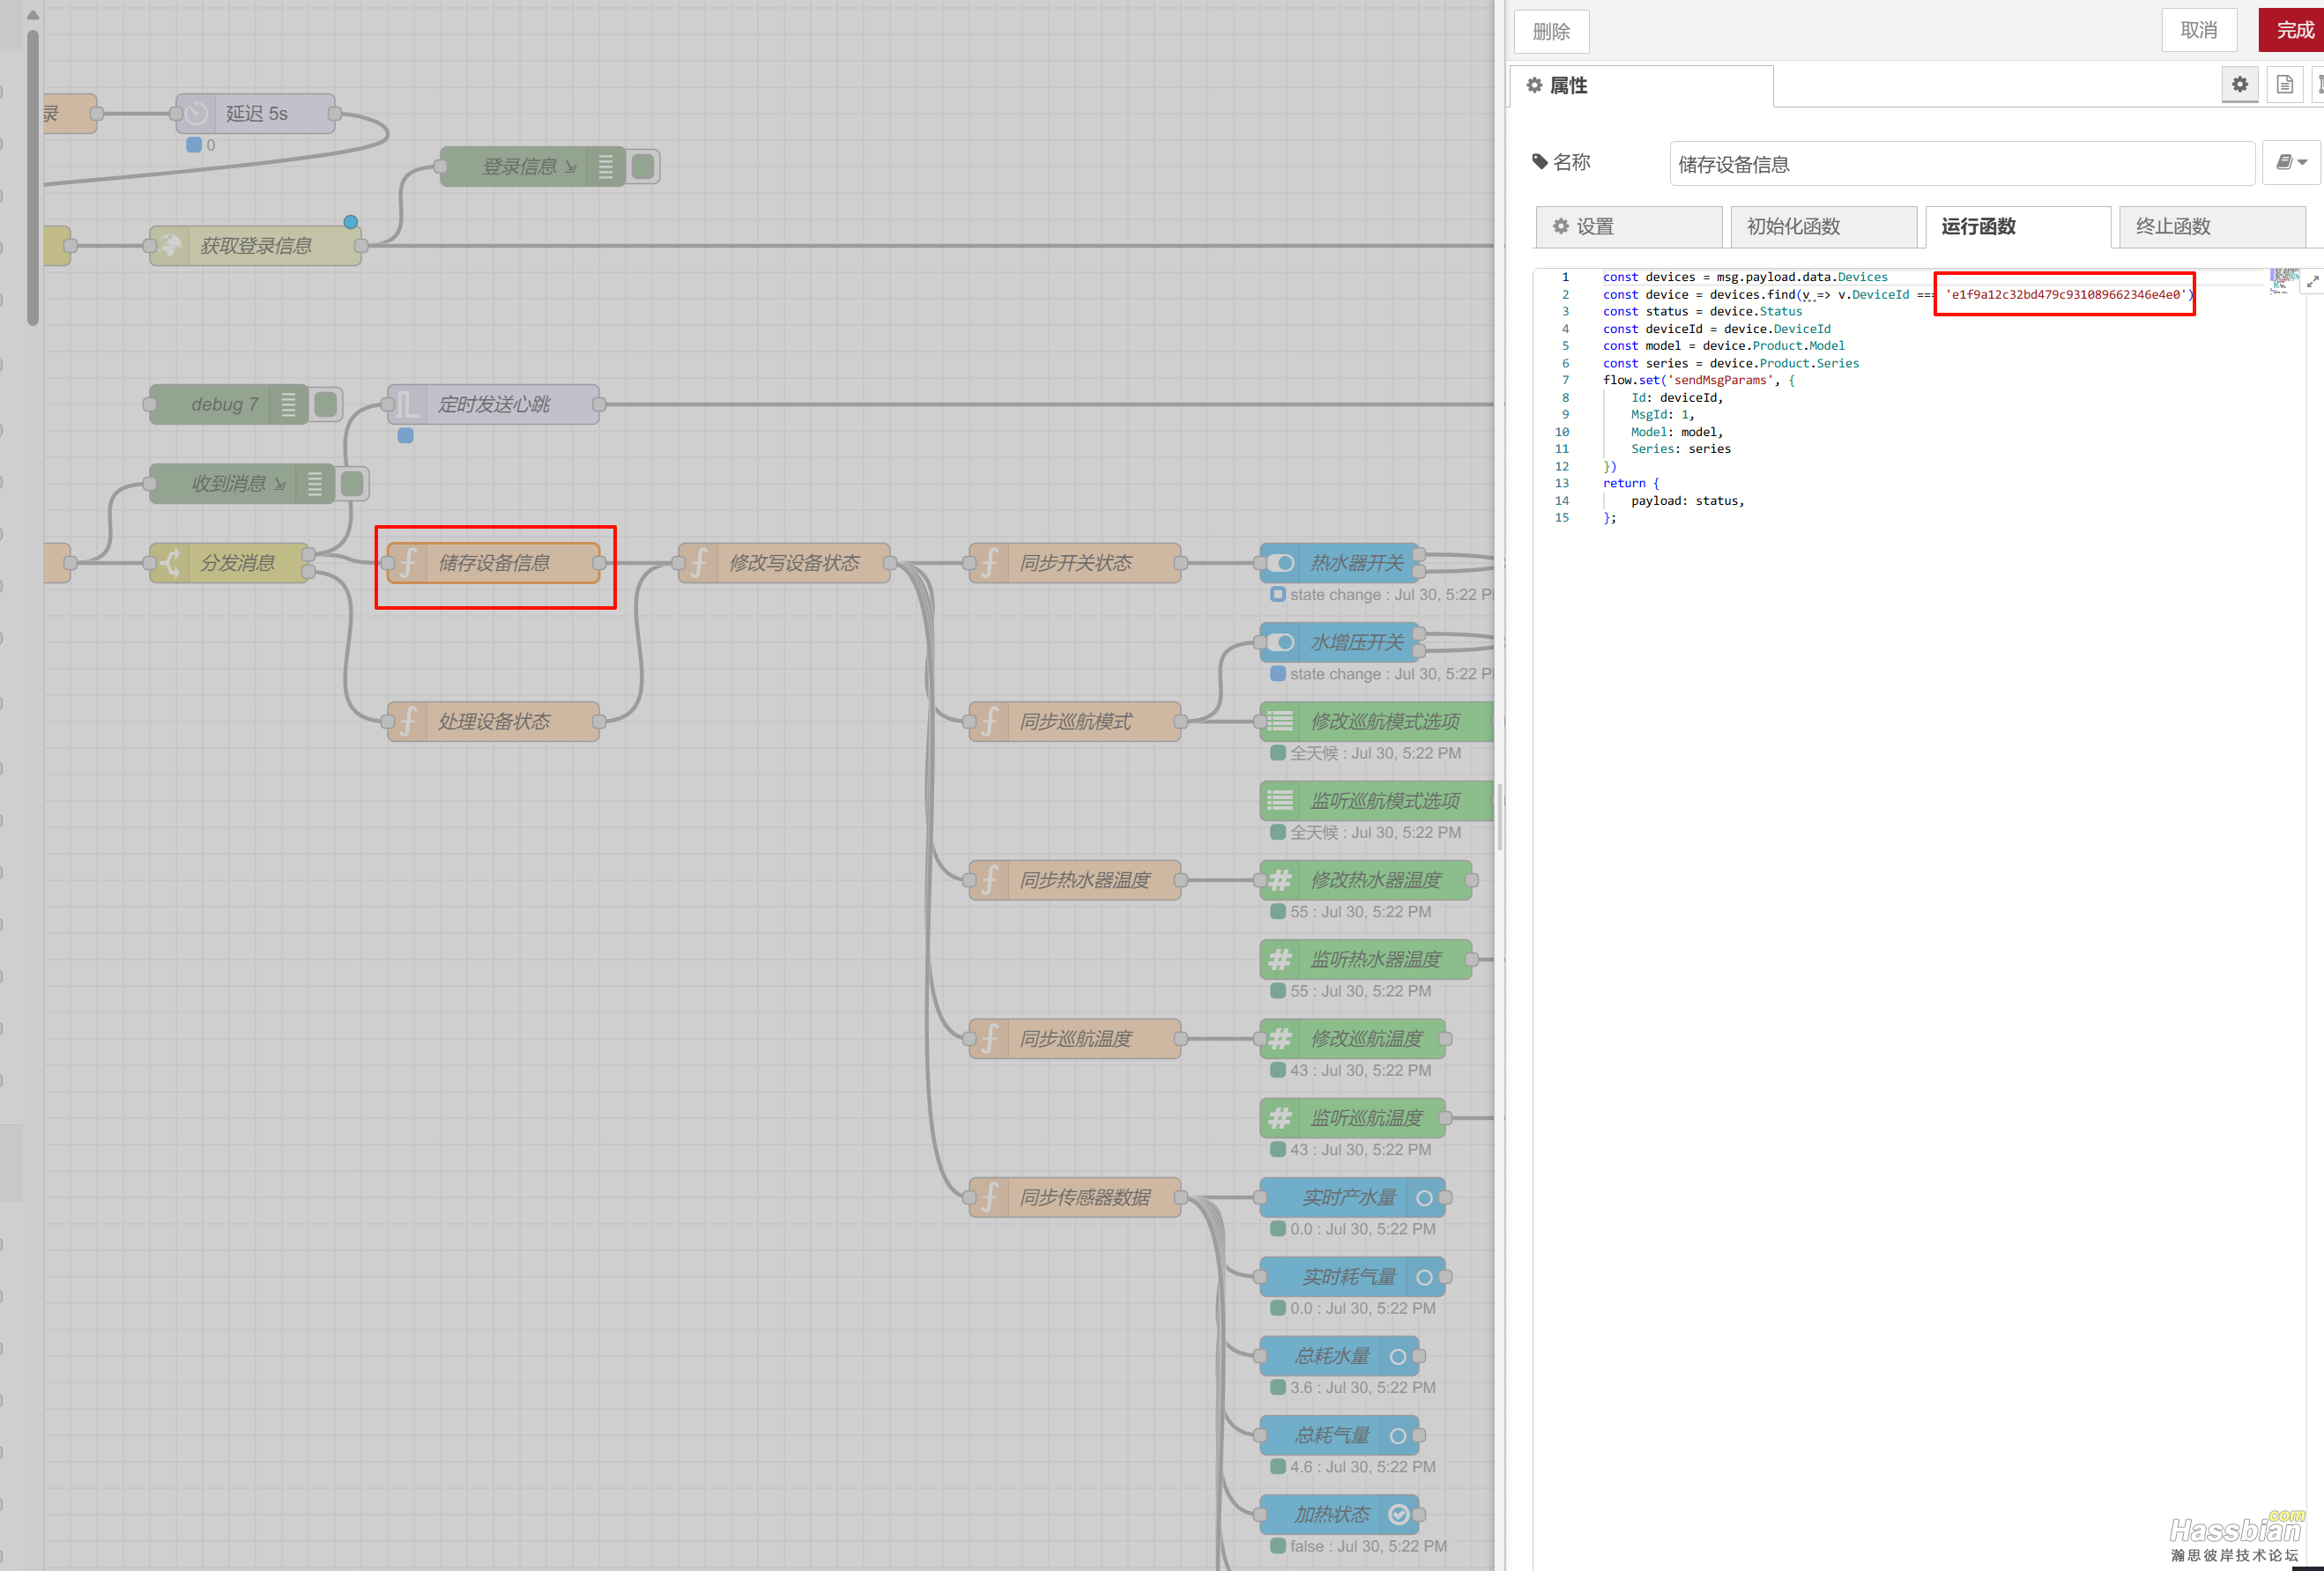The image size is (2324, 1571).
Task: Switch to the 设置 setup tab
Action: tap(1628, 227)
